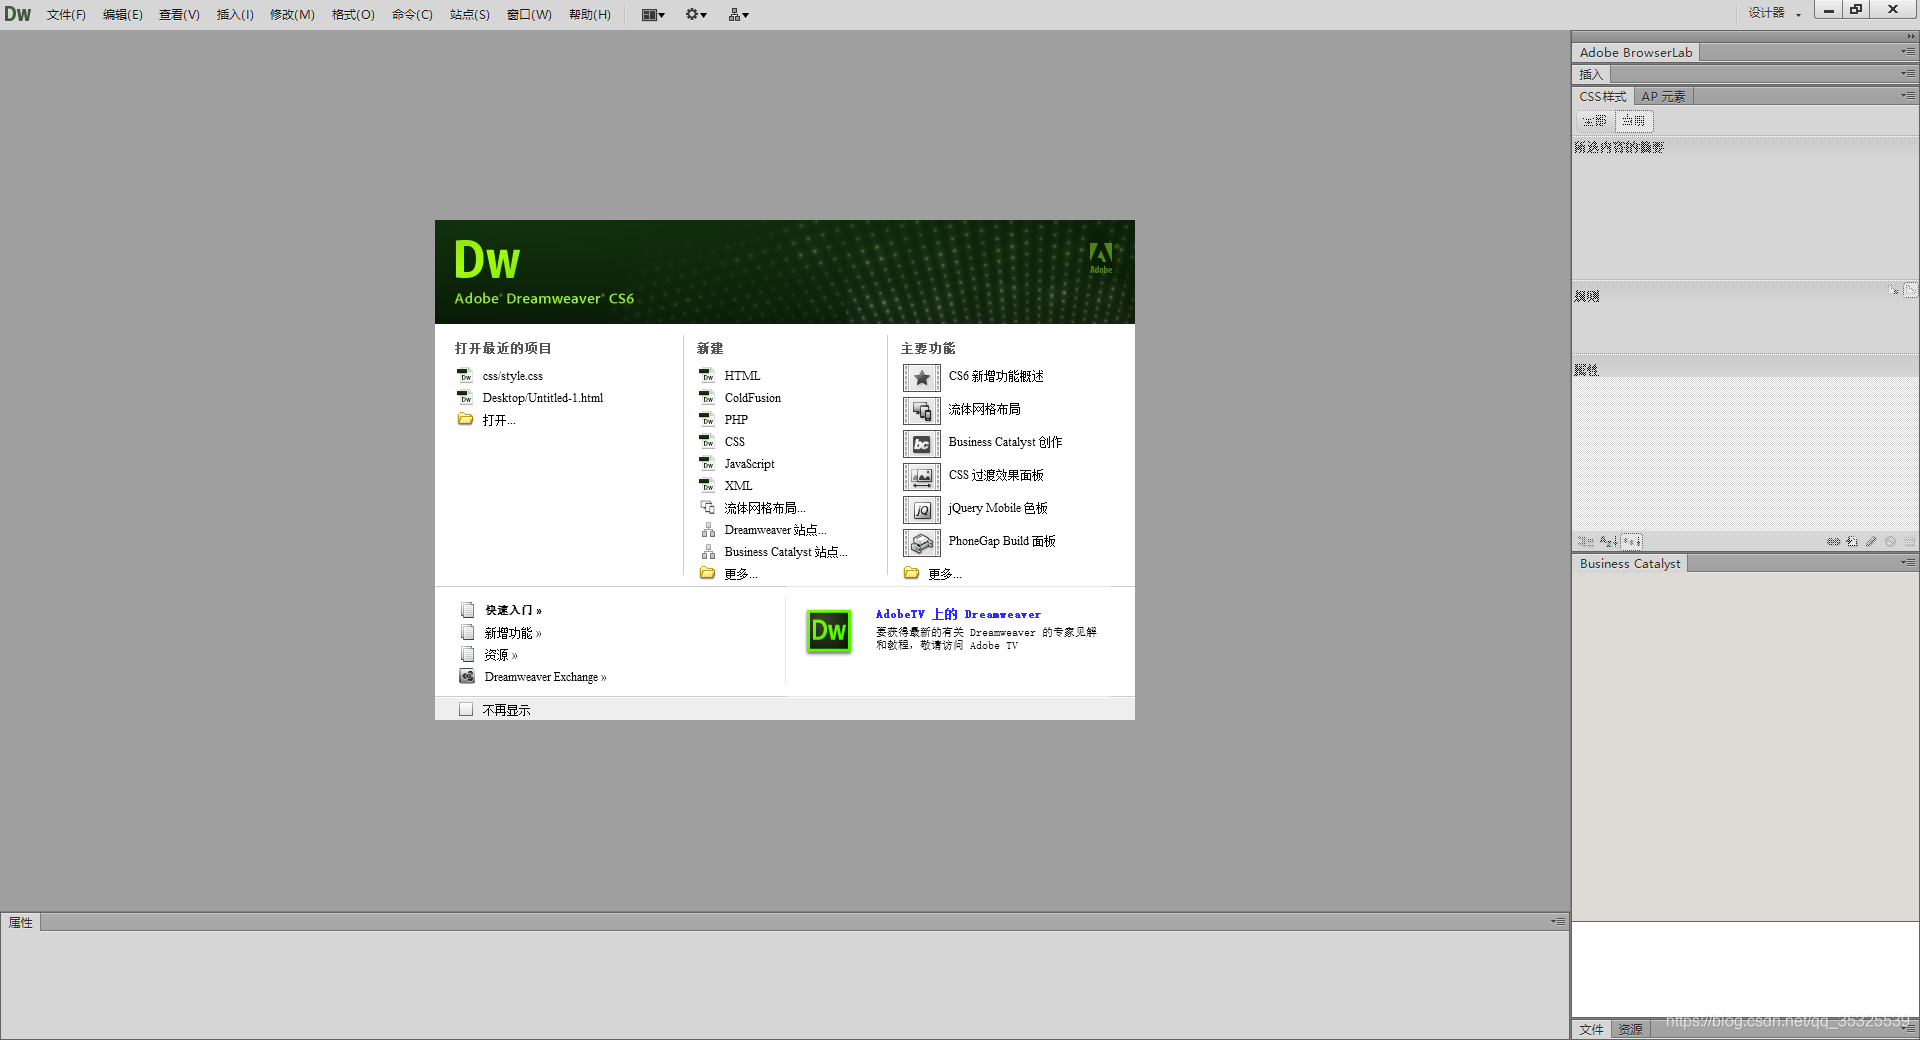The width and height of the screenshot is (1920, 1040).
Task: Open the 站点(S) menu
Action: click(x=469, y=14)
